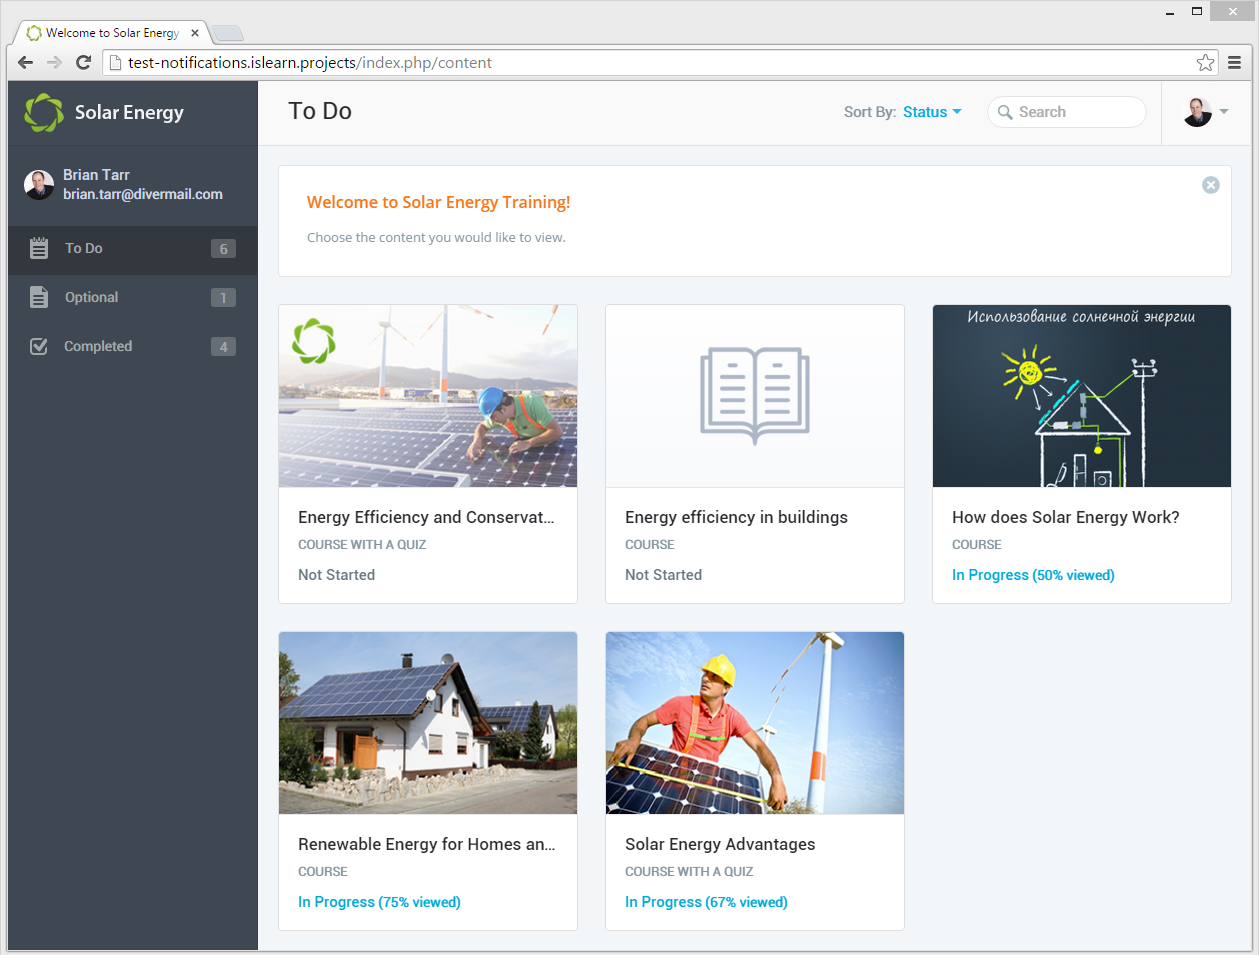Click the Solar Energy logo icon
Screen dimensions: 1259x955
[x=44, y=113]
